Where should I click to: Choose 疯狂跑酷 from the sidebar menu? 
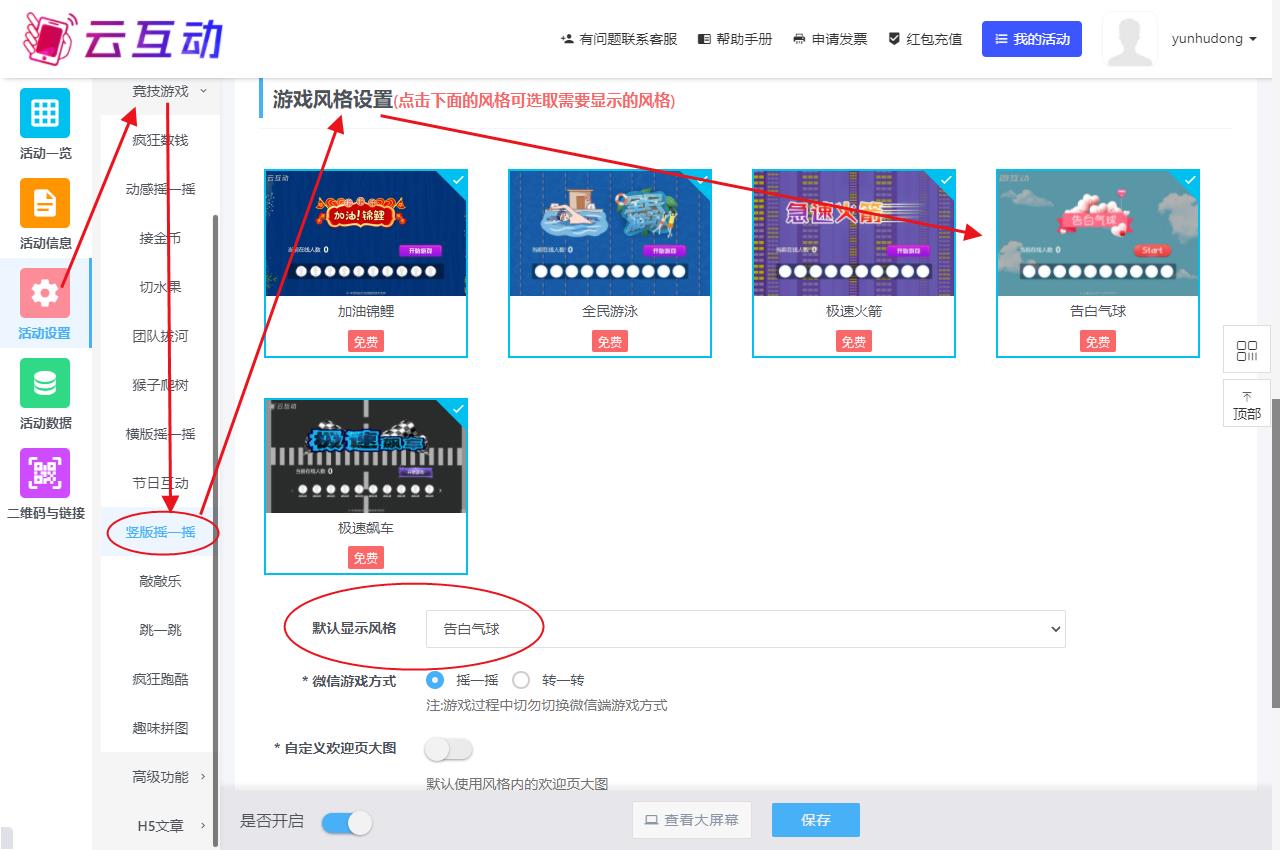(x=160, y=679)
